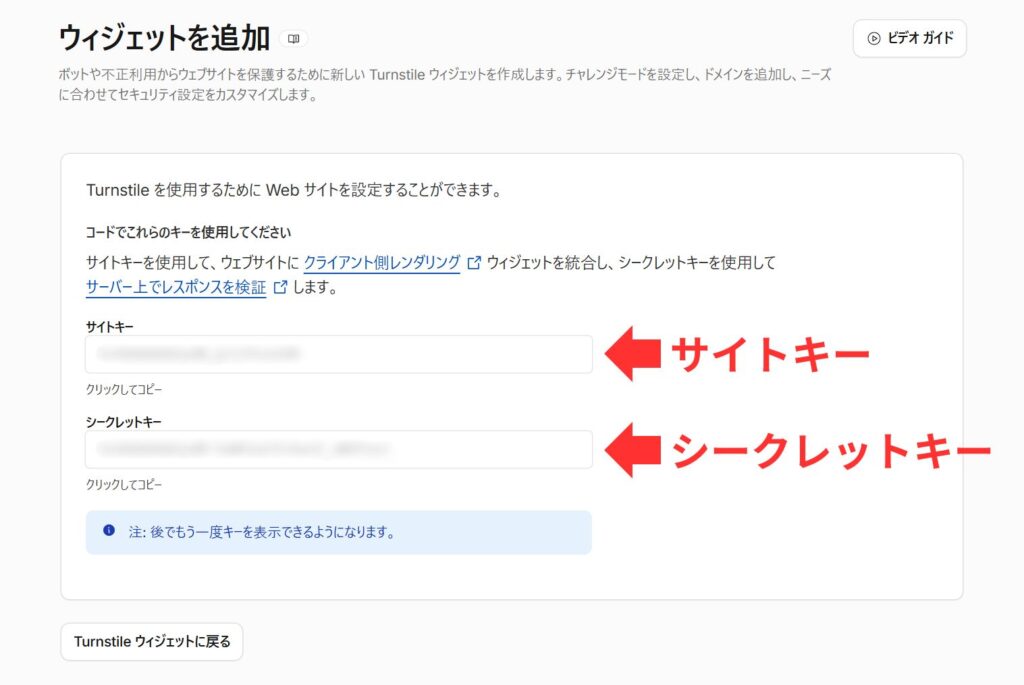Click external-link icon after クライアント側レンダリング
Viewport: 1024px width, 685px height.
click(x=474, y=263)
